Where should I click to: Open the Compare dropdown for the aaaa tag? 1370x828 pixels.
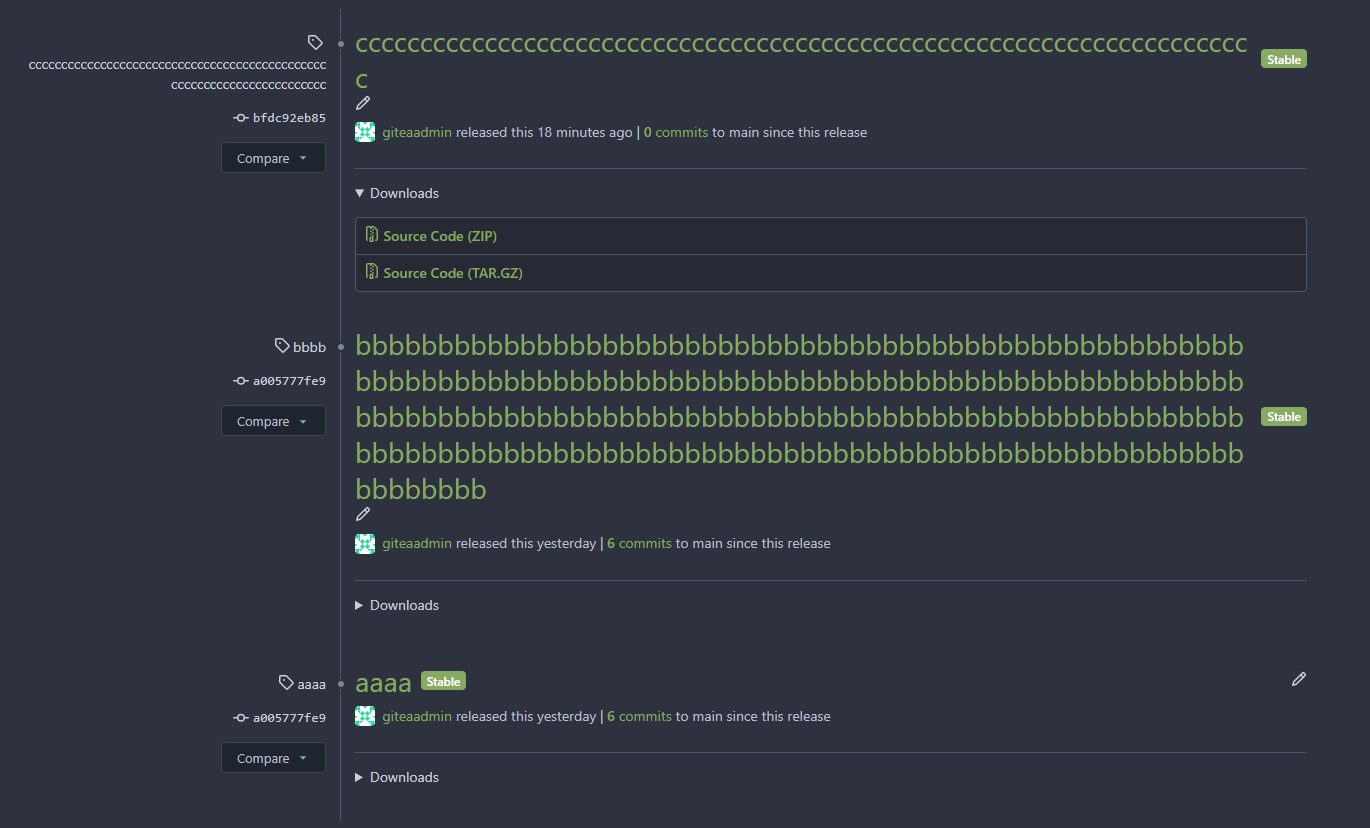coord(273,758)
